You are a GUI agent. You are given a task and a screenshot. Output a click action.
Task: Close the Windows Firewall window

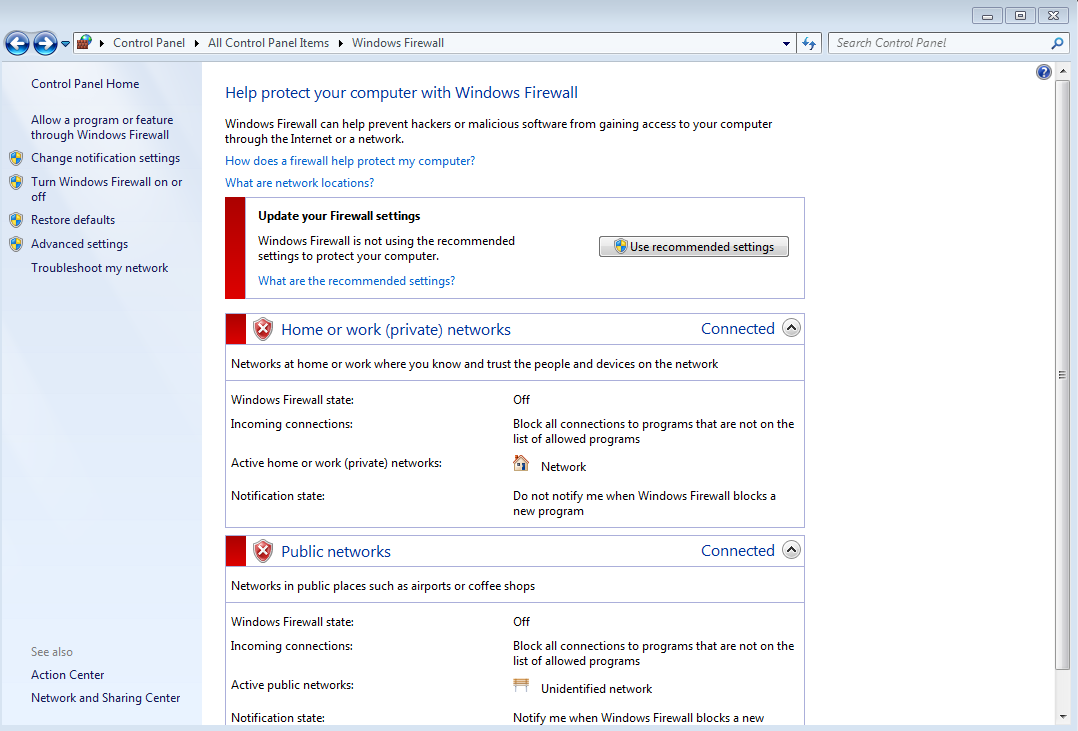point(1053,16)
